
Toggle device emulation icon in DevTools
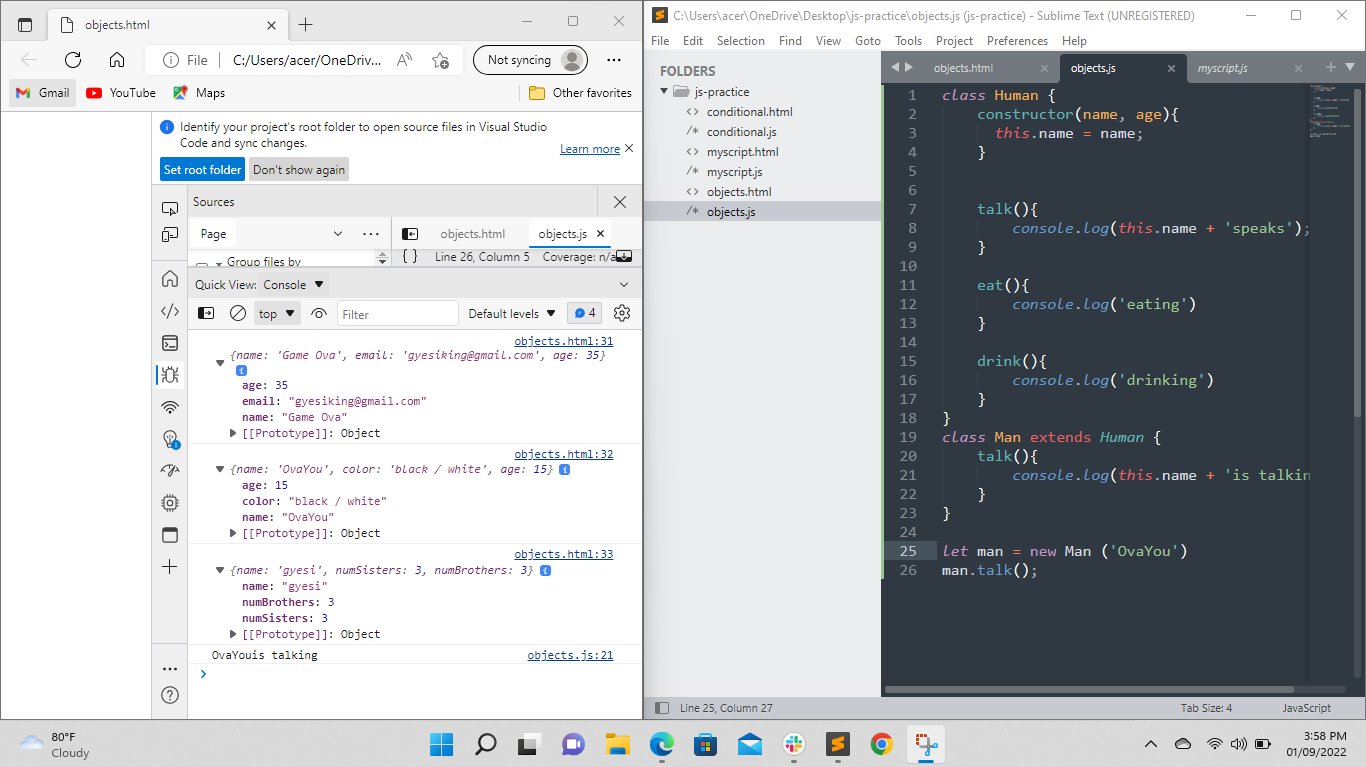tap(170, 235)
